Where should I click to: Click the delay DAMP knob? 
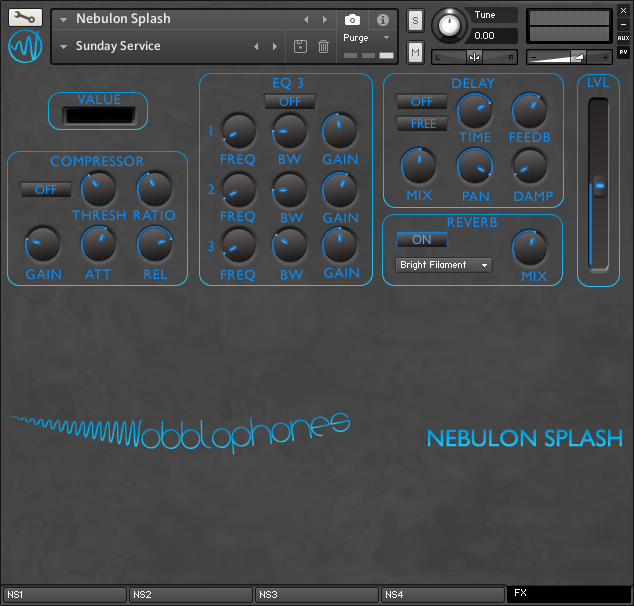pos(529,166)
